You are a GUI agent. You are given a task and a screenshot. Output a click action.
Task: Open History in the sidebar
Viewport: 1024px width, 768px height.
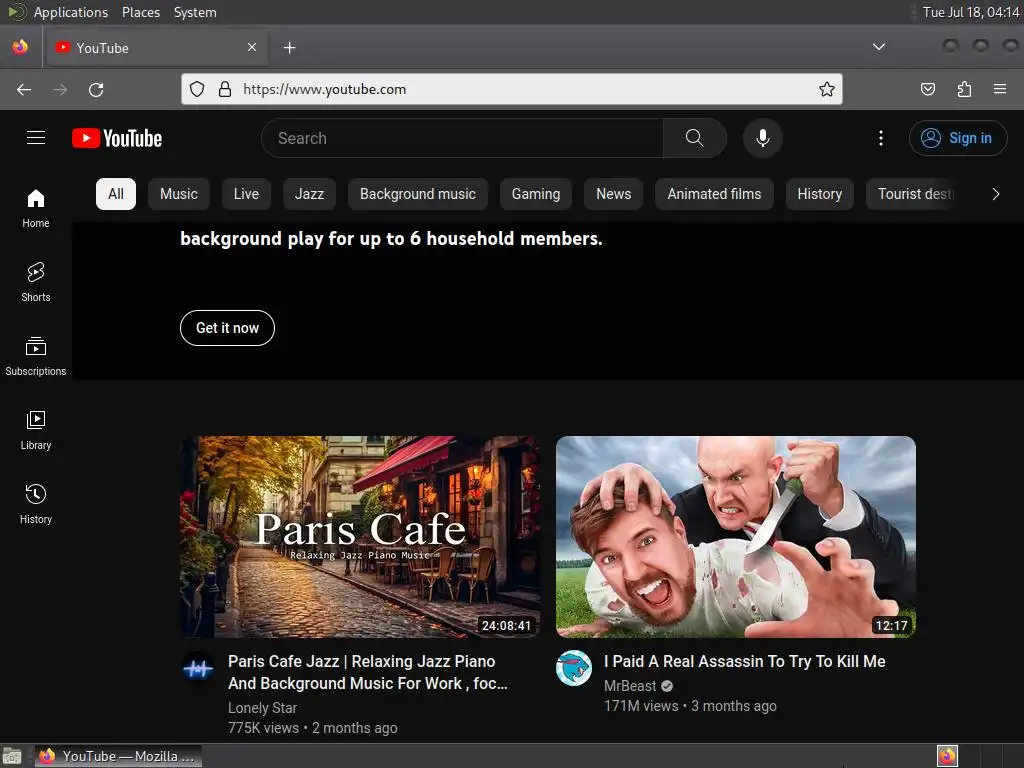coord(36,504)
